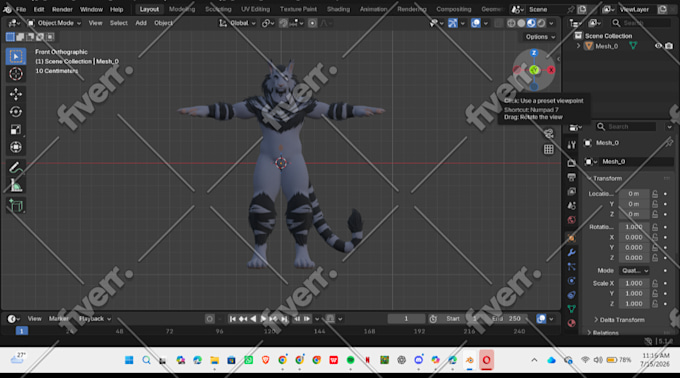This screenshot has height=378, width=680.
Task: Open Global transform orientation dropdown
Action: [x=238, y=23]
